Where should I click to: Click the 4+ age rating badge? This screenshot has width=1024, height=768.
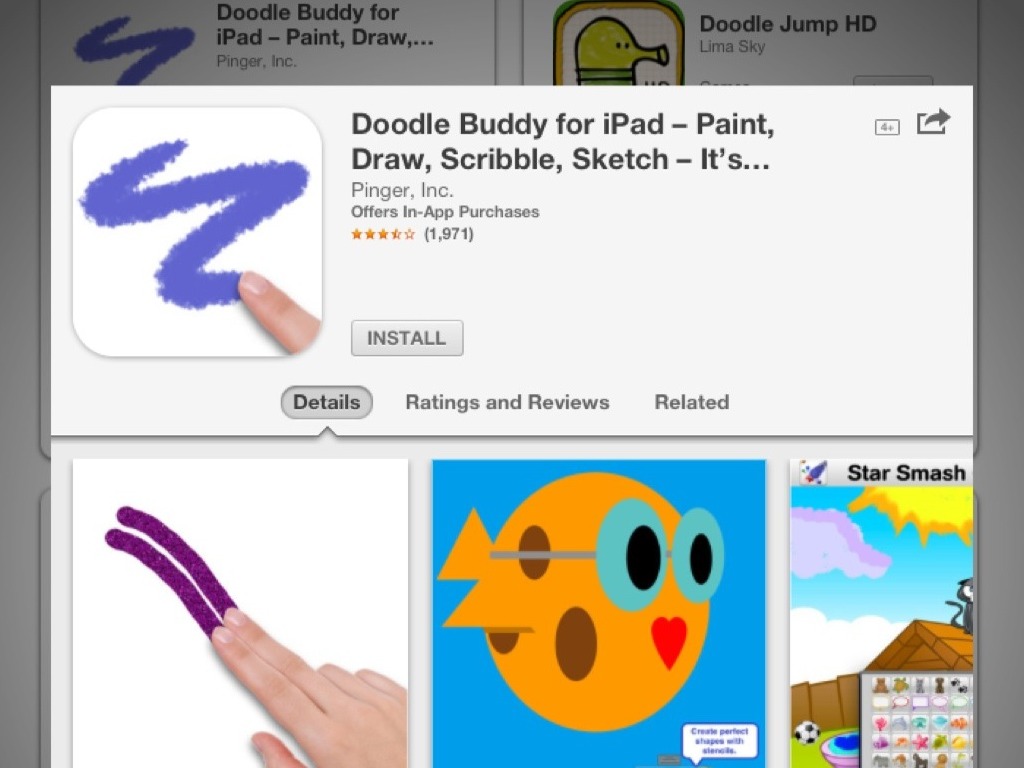point(887,127)
